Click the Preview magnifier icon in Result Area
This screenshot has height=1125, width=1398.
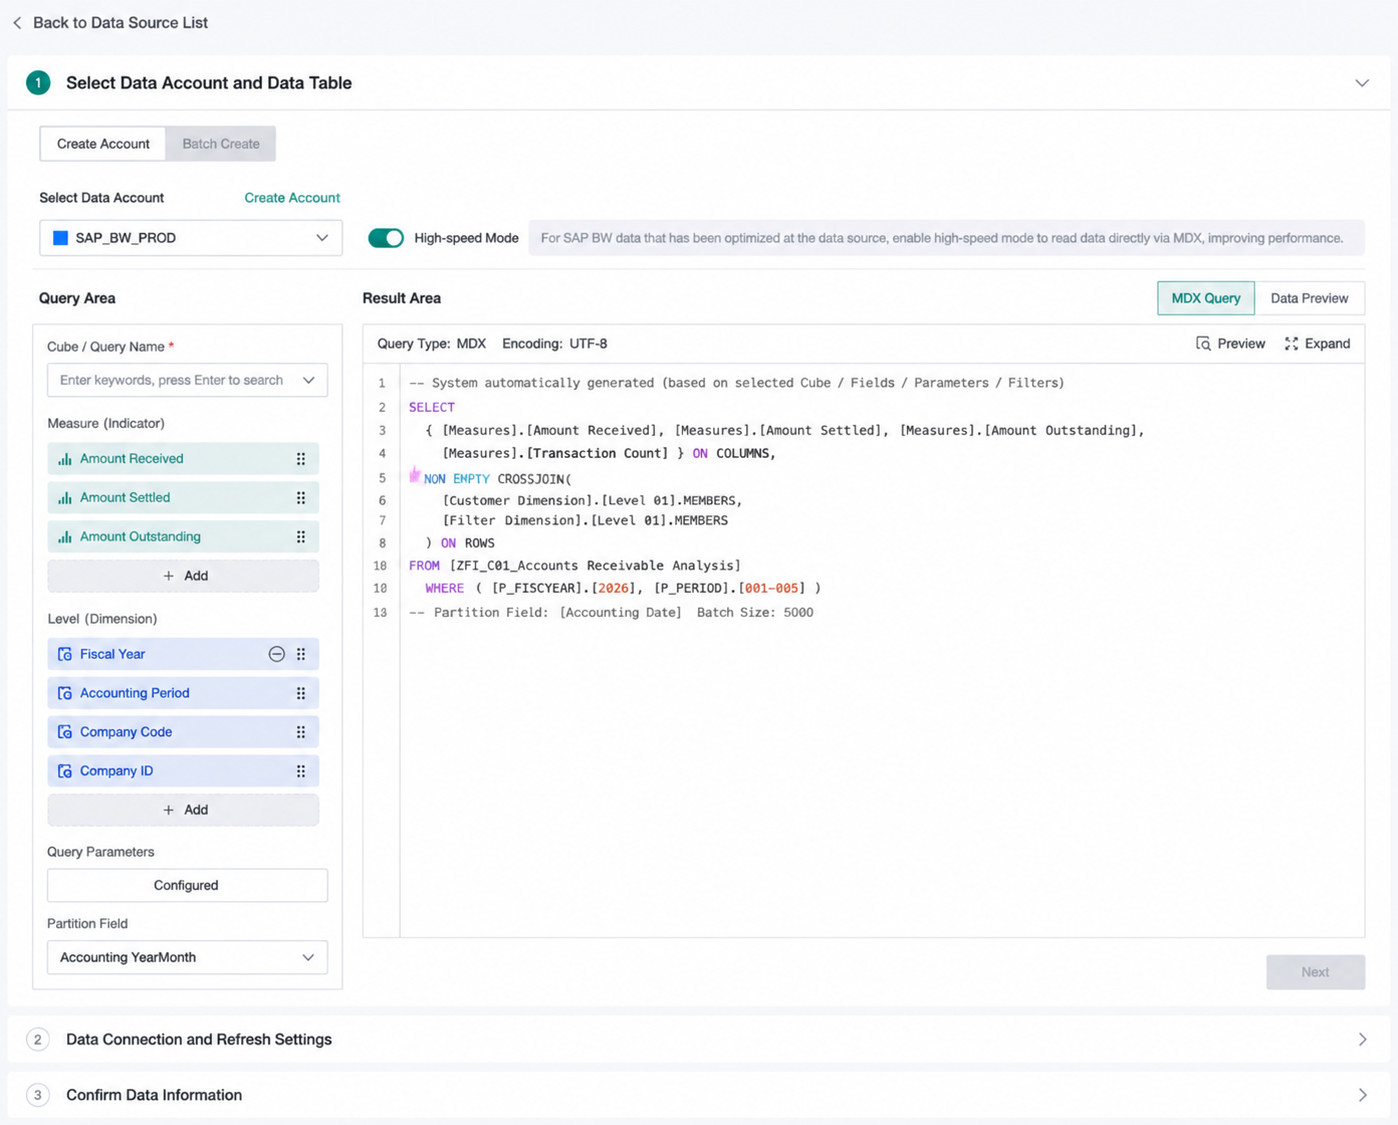1203,344
